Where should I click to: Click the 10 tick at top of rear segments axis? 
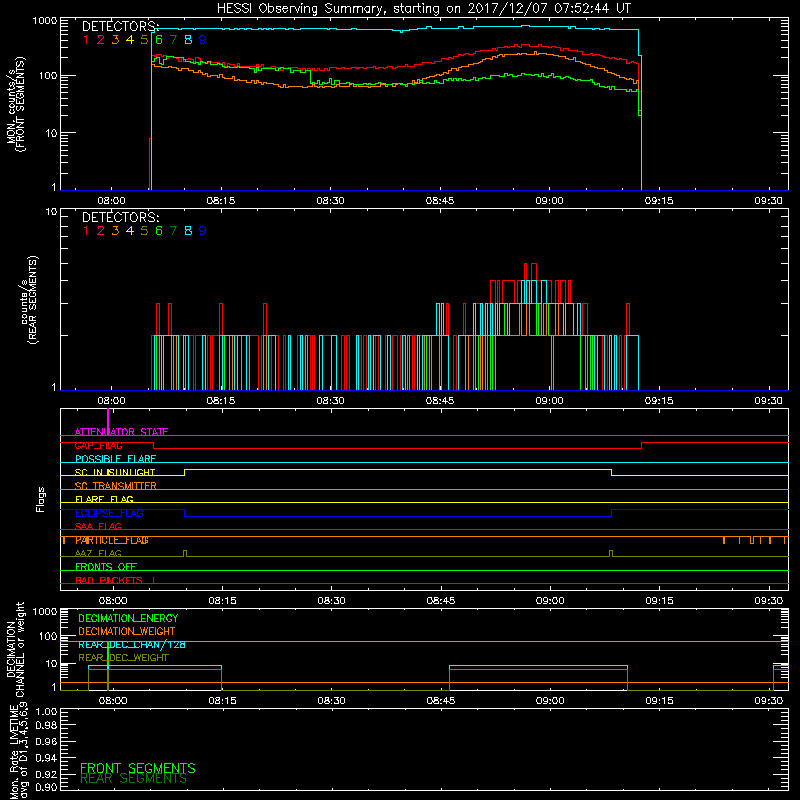click(x=51, y=211)
